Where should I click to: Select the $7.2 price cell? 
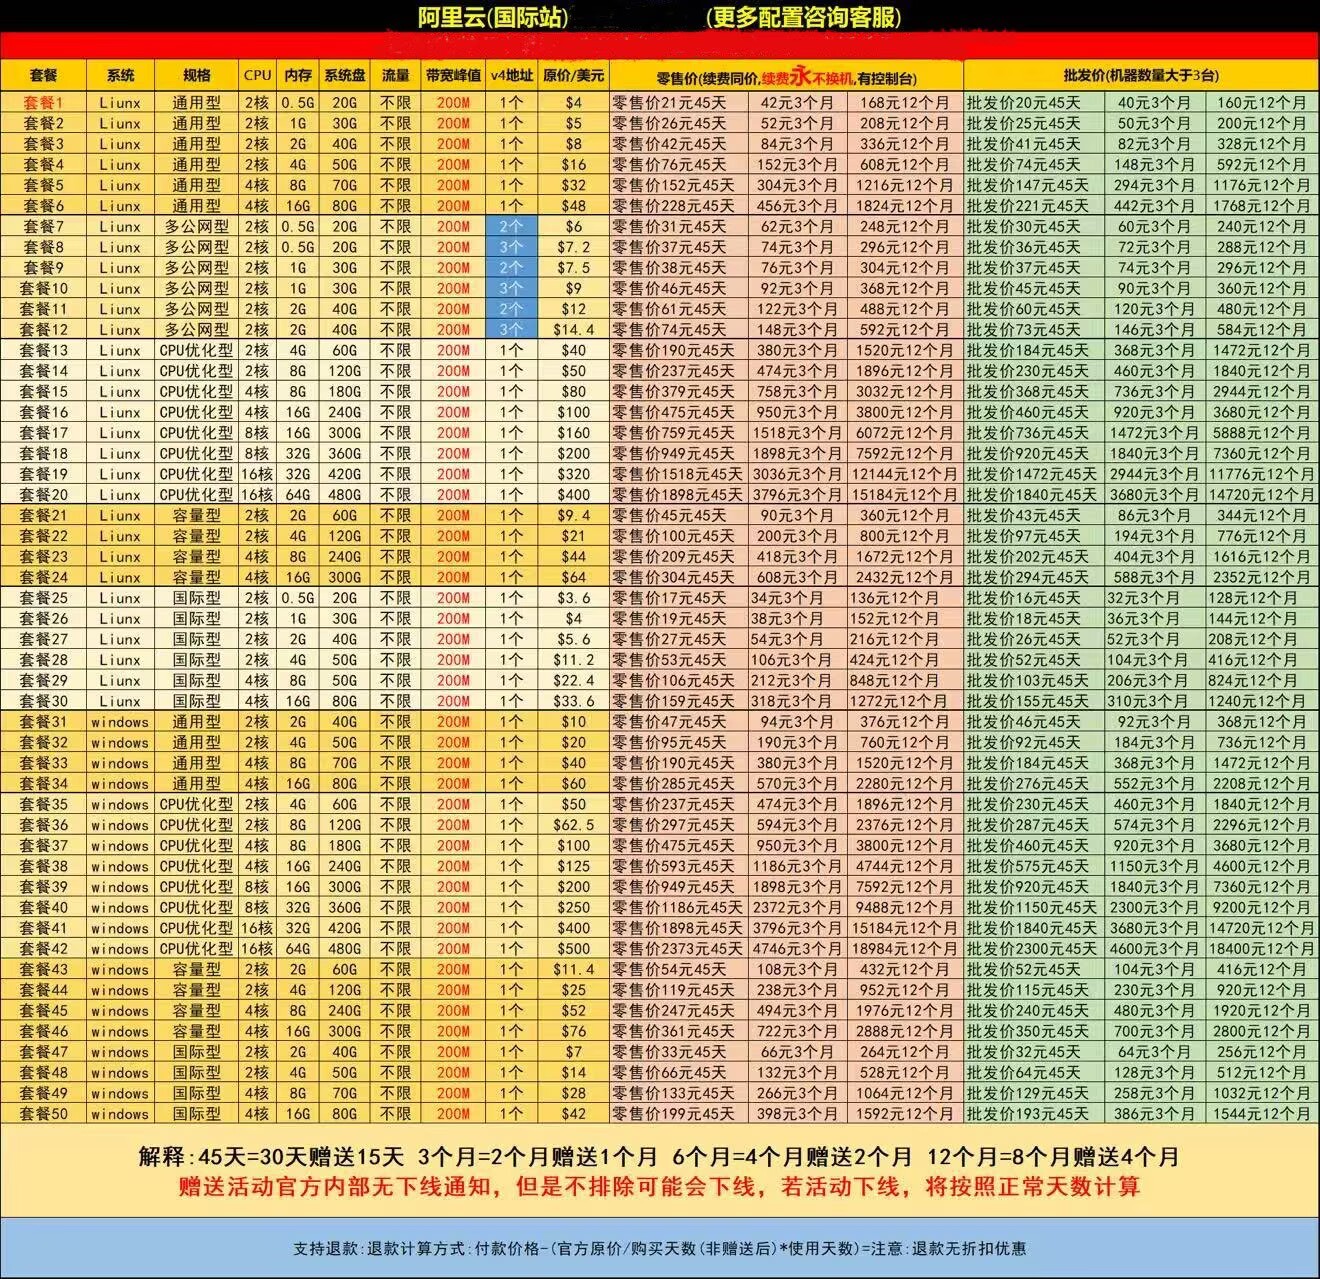coord(574,247)
